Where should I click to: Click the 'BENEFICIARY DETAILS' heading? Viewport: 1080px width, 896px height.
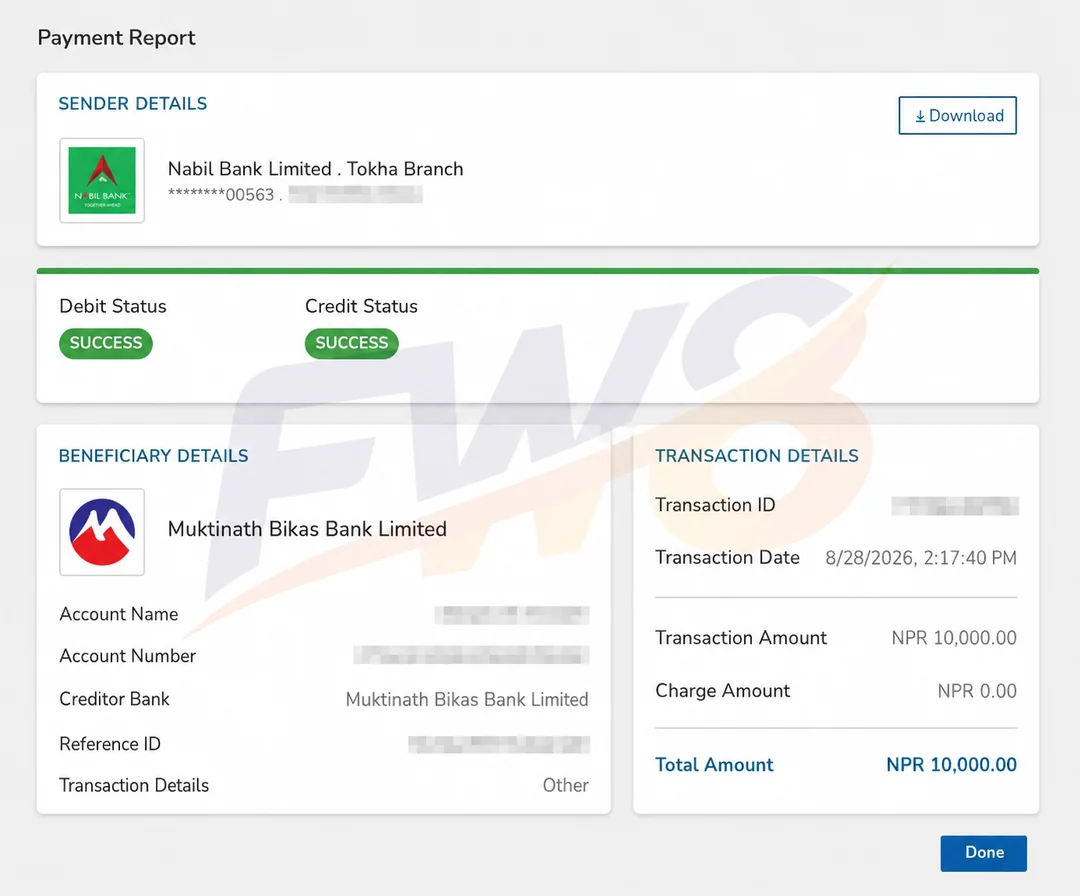154,456
